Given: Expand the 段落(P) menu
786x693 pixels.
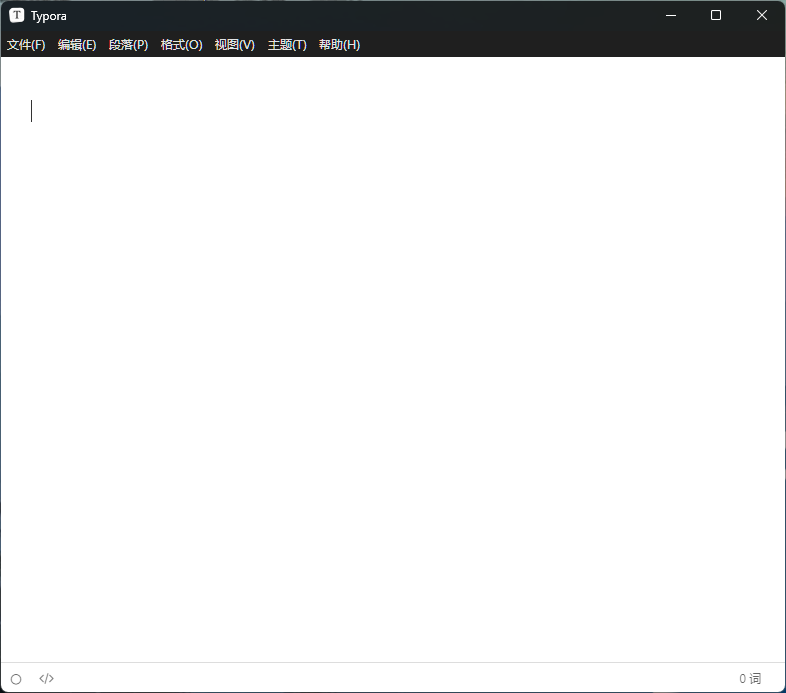Looking at the screenshot, I should pos(128,45).
